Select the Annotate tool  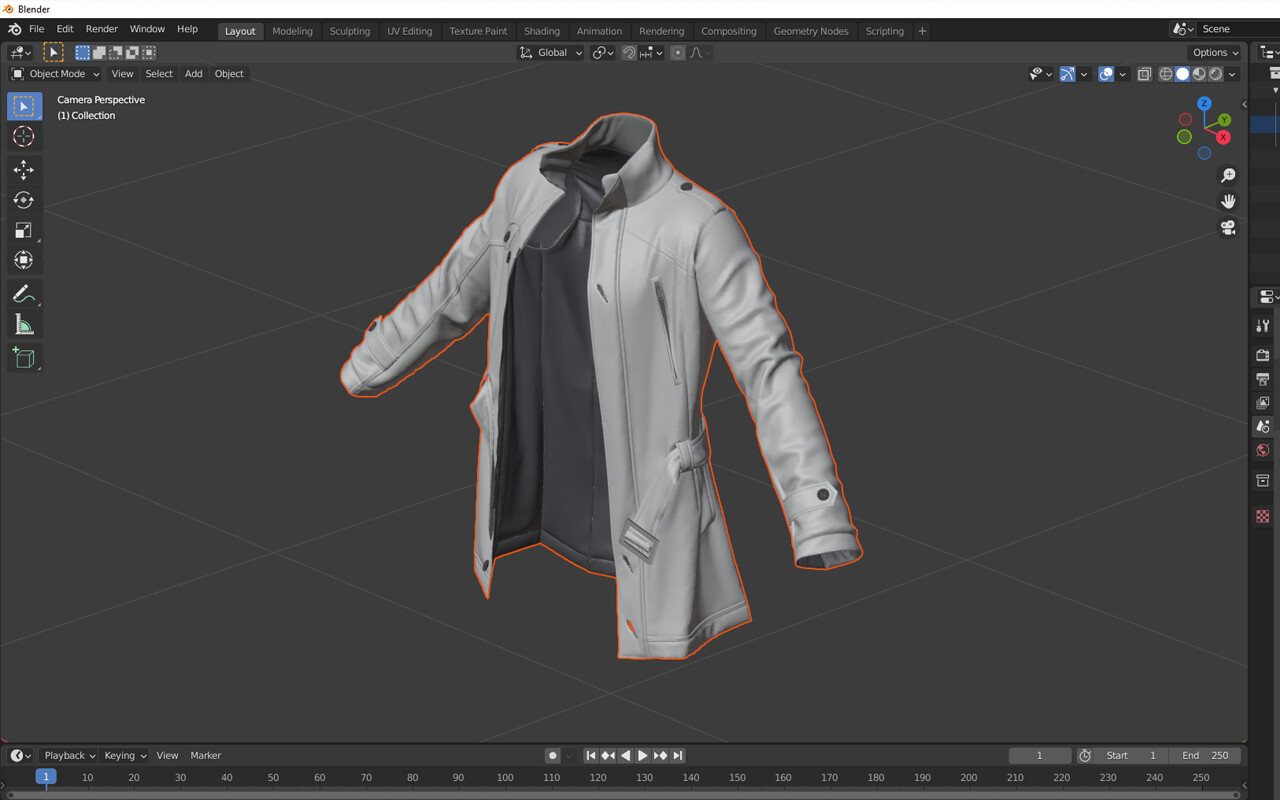(x=24, y=293)
